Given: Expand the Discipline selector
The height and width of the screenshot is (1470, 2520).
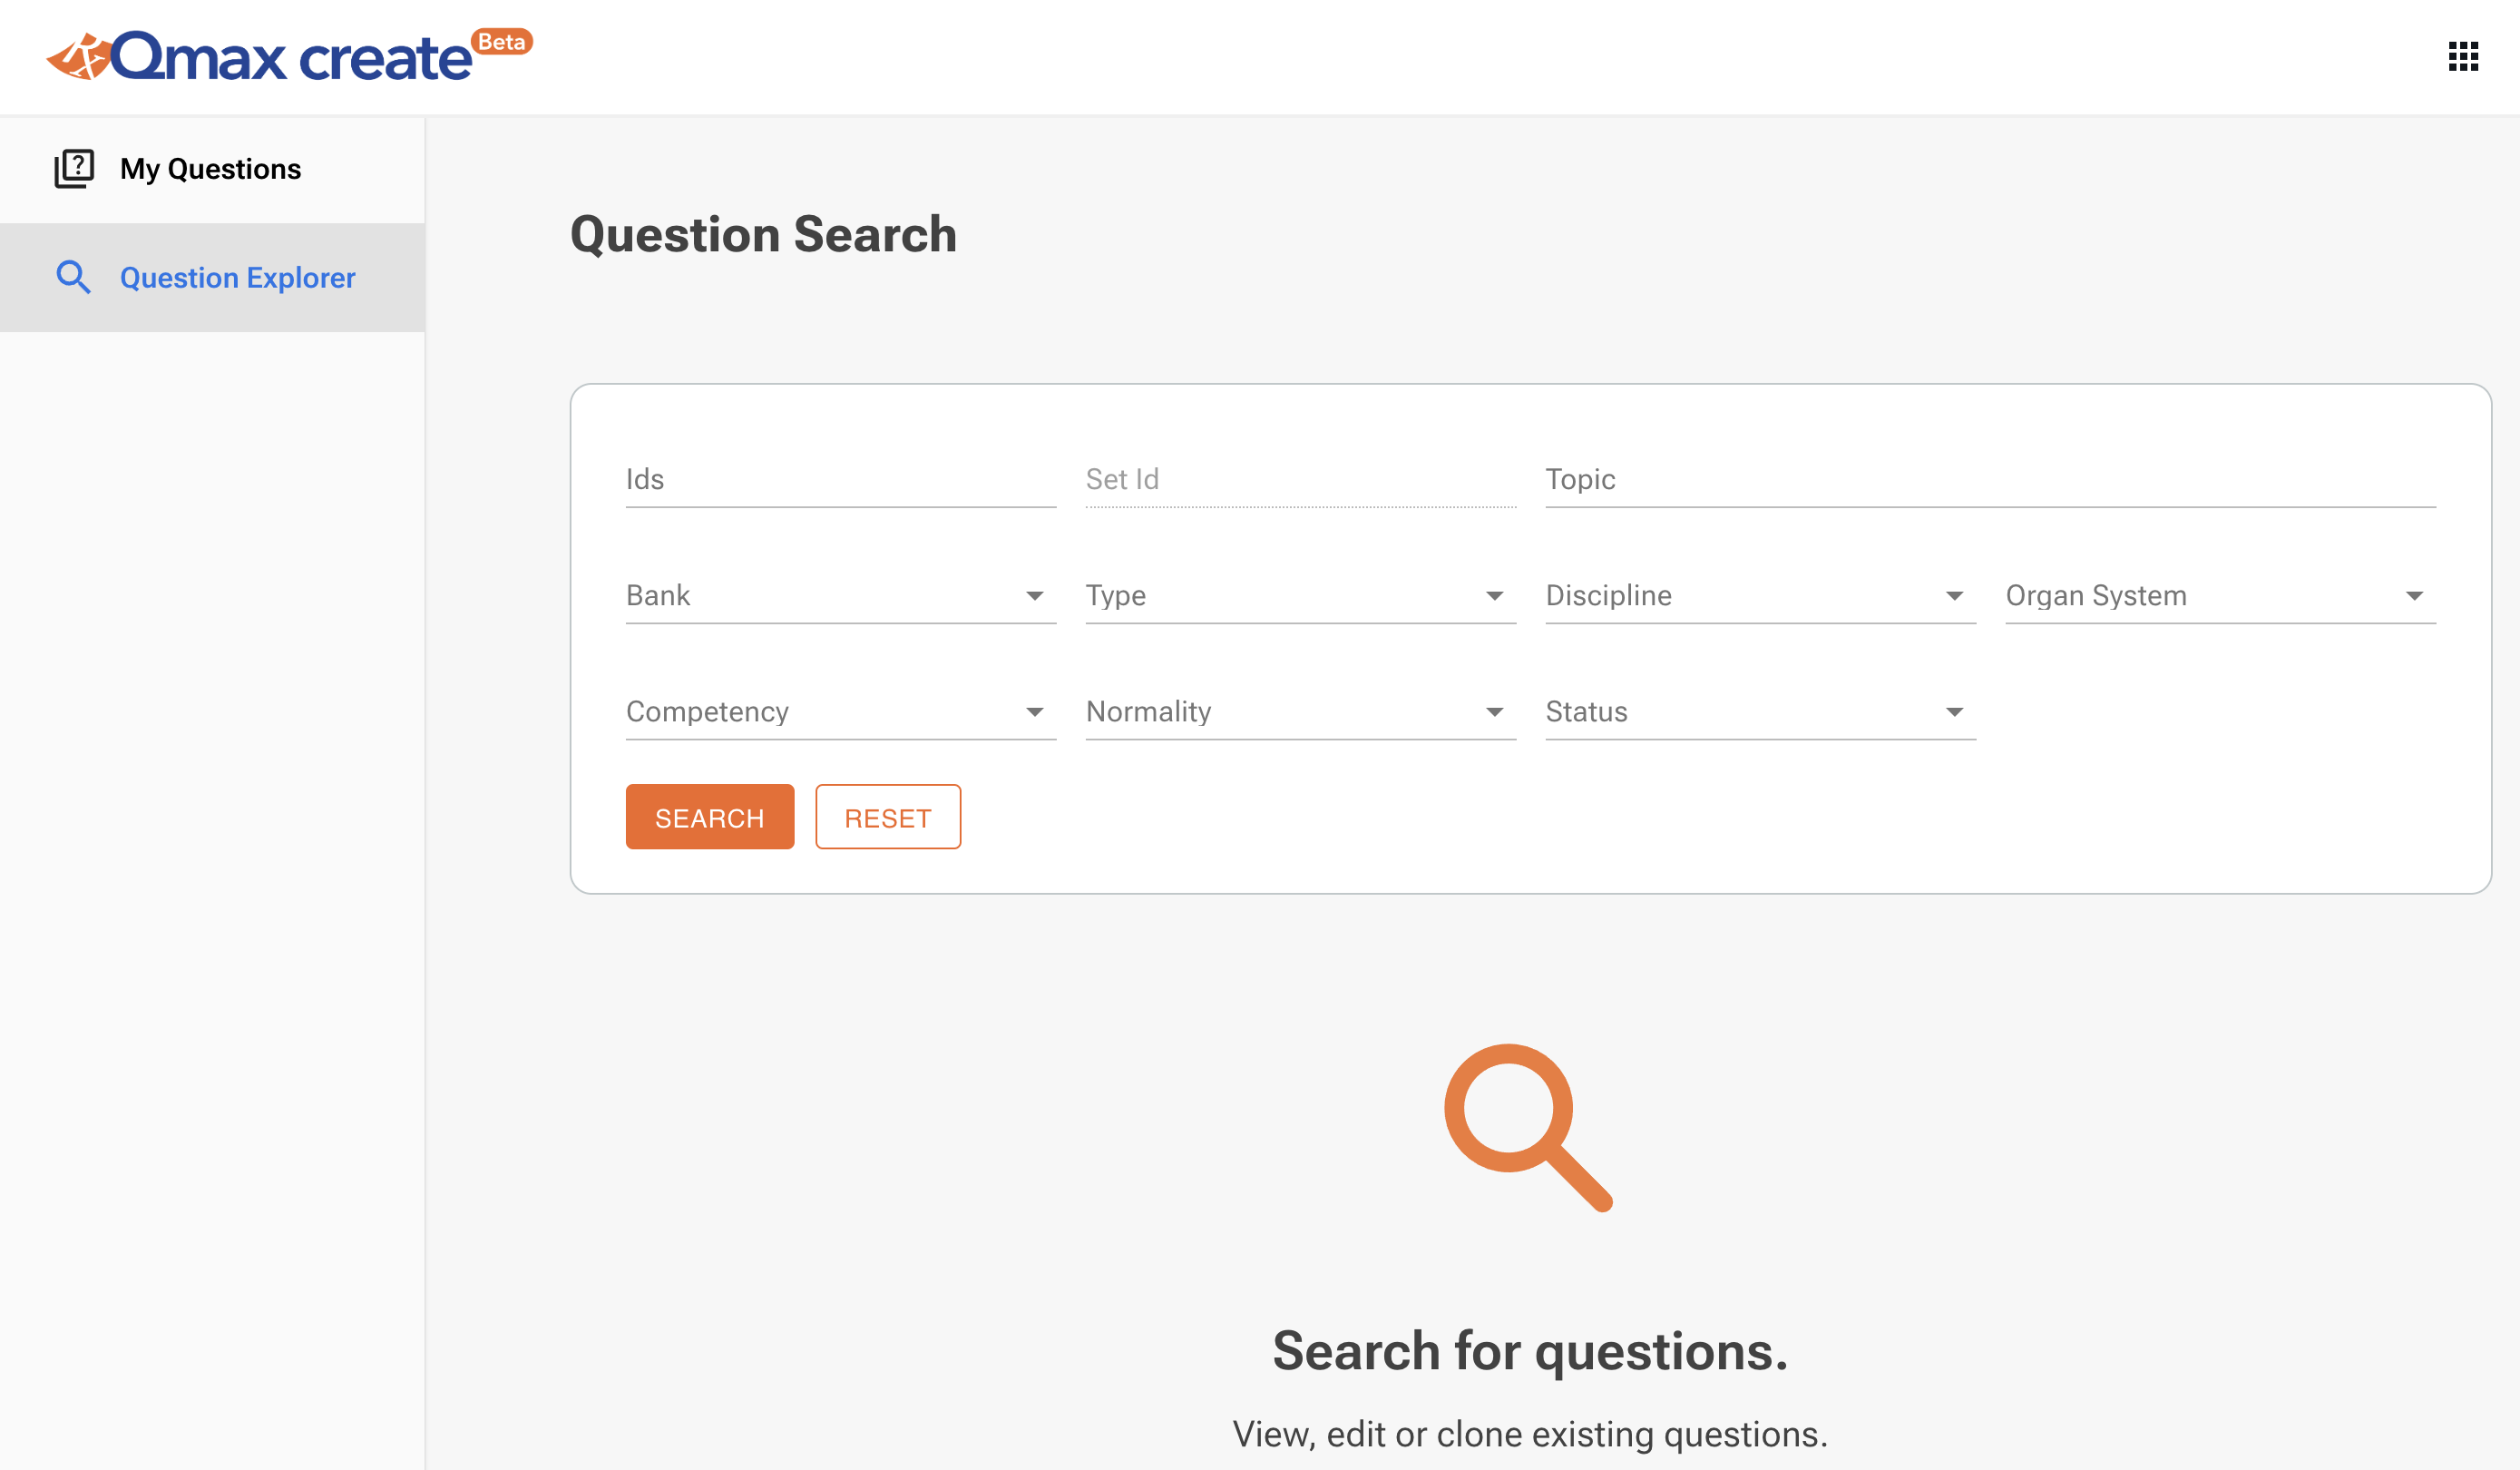Looking at the screenshot, I should point(1955,595).
